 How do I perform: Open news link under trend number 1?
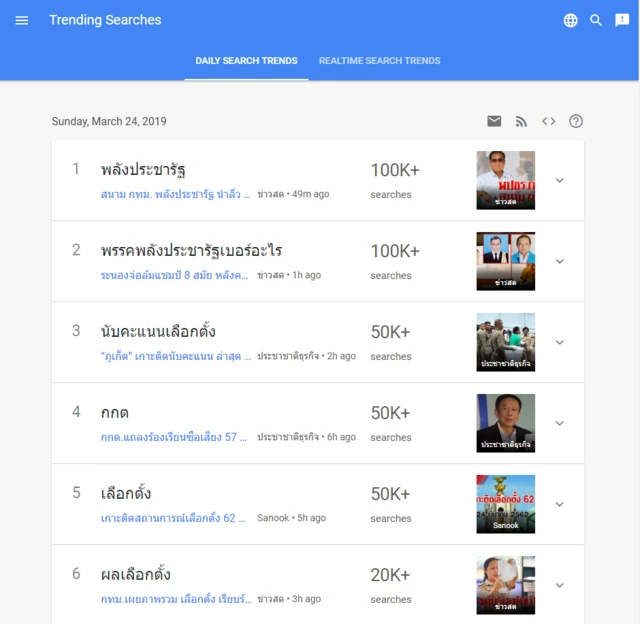(x=174, y=194)
